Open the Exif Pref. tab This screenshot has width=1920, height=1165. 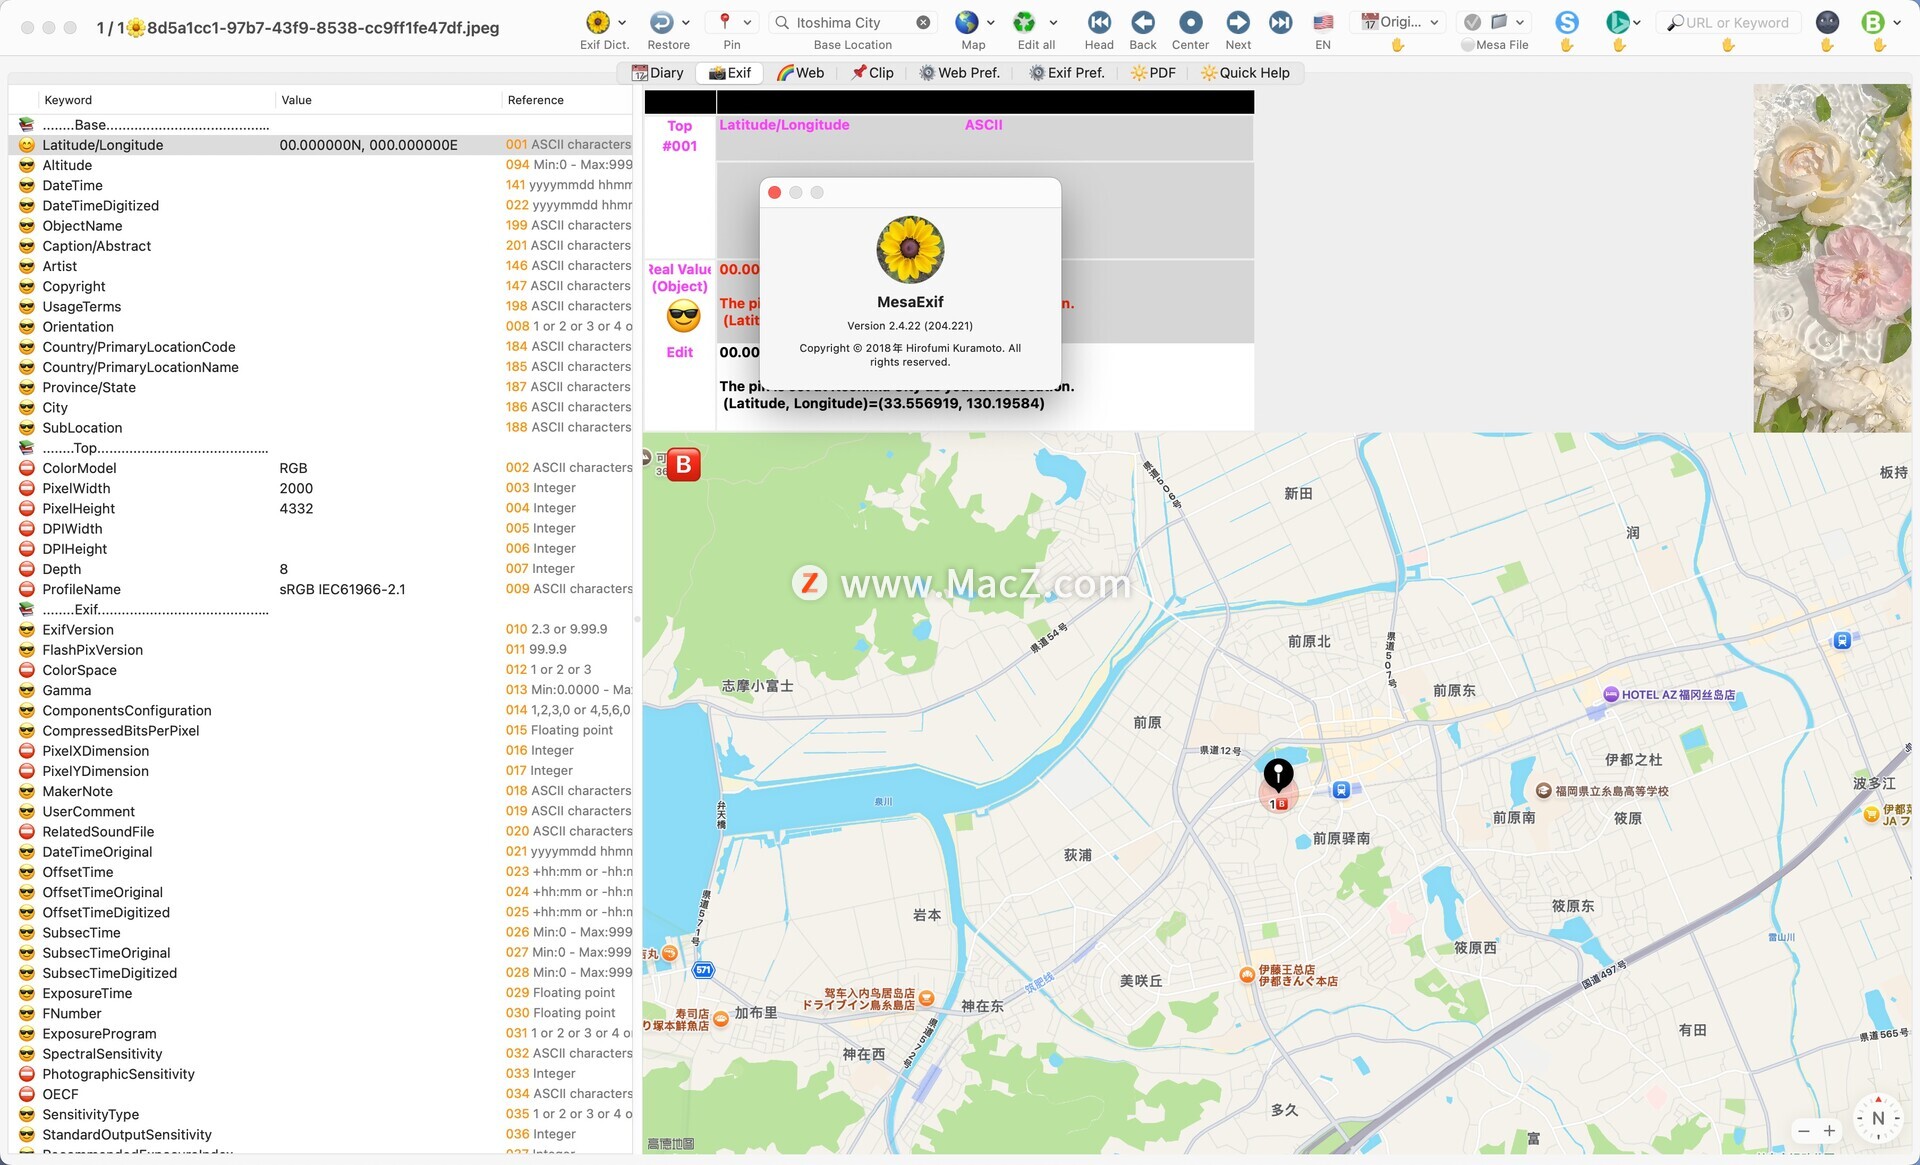[1067, 73]
